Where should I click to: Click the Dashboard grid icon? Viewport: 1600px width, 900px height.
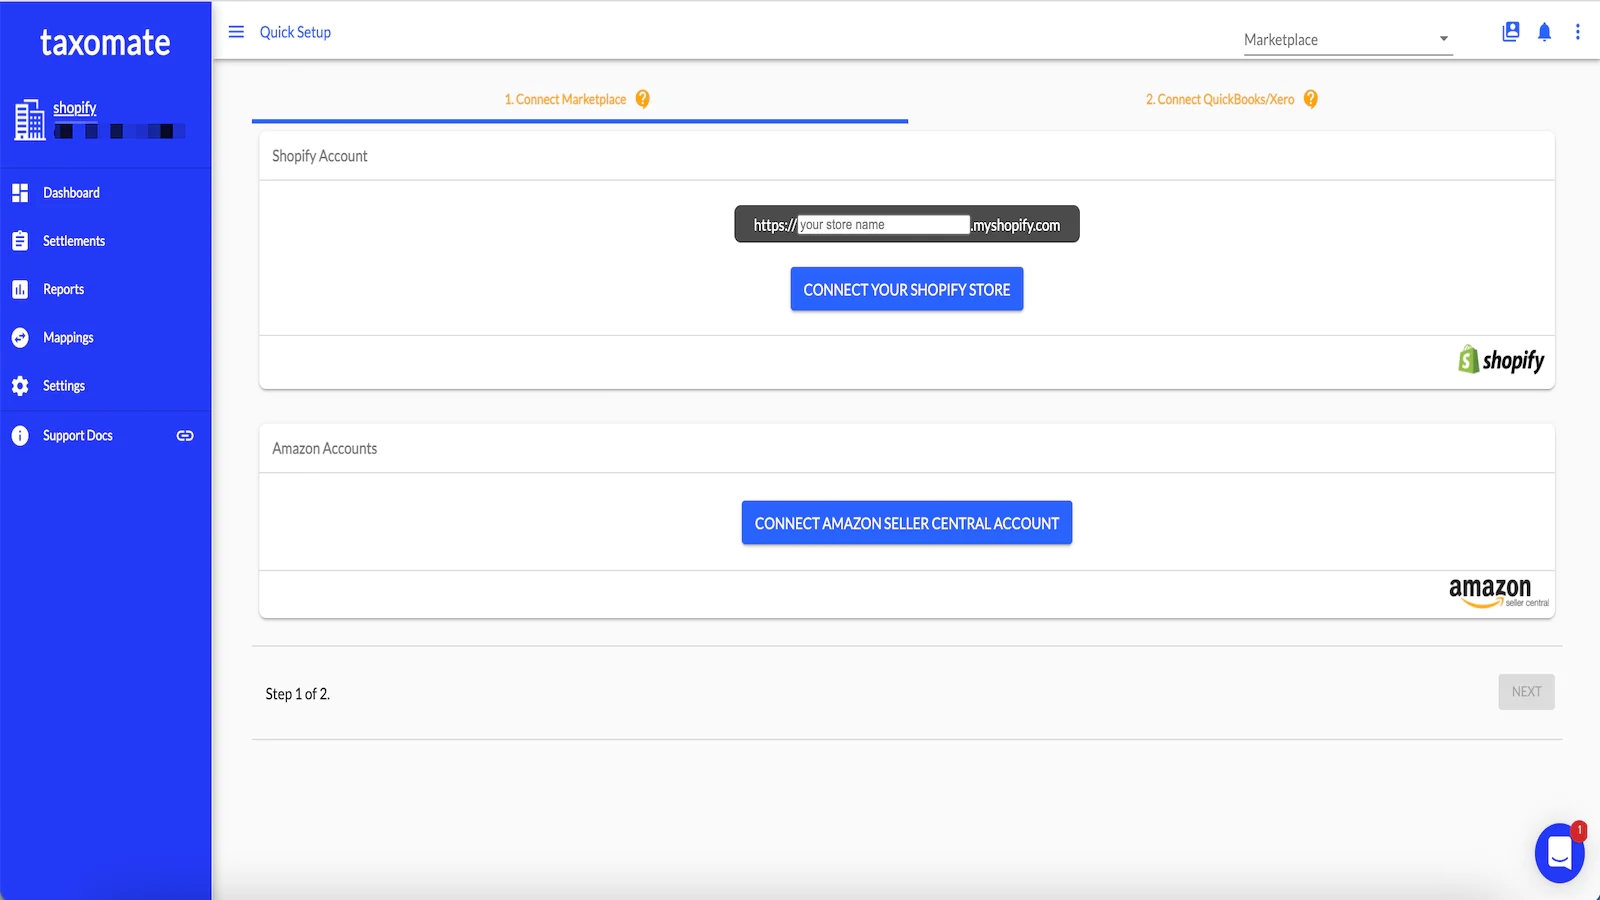[20, 193]
